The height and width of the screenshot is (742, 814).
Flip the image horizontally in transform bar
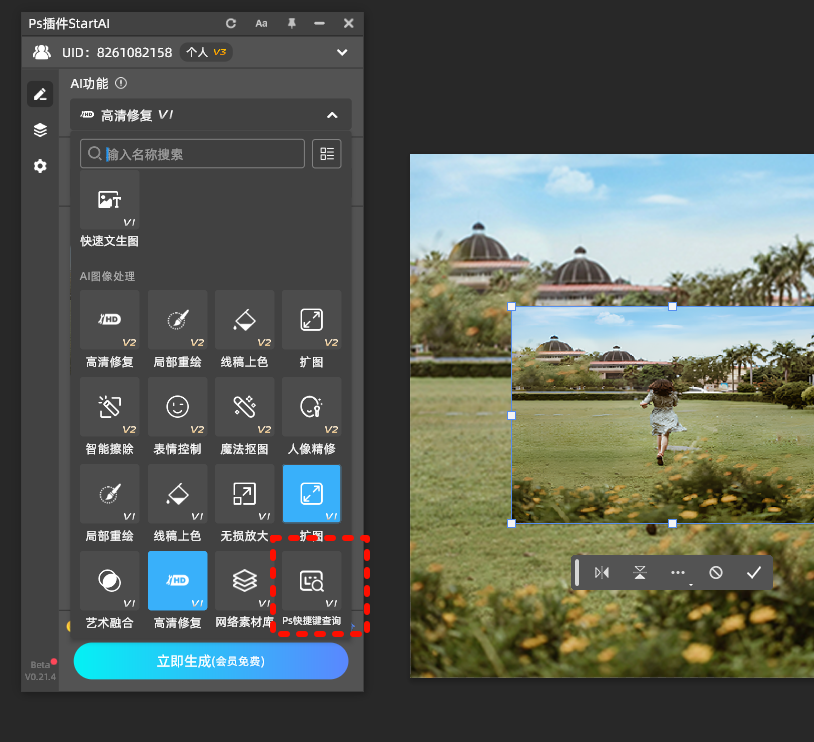pos(602,573)
